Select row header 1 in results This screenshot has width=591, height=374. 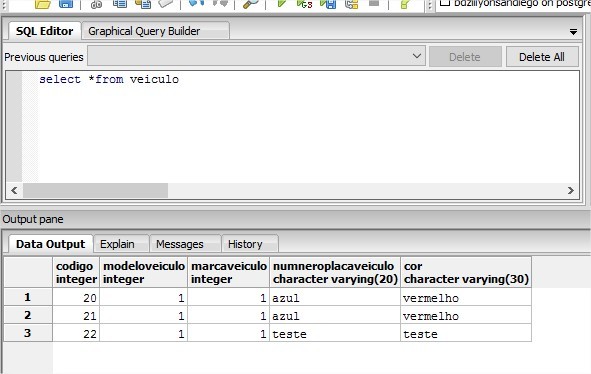pyautogui.click(x=28, y=297)
